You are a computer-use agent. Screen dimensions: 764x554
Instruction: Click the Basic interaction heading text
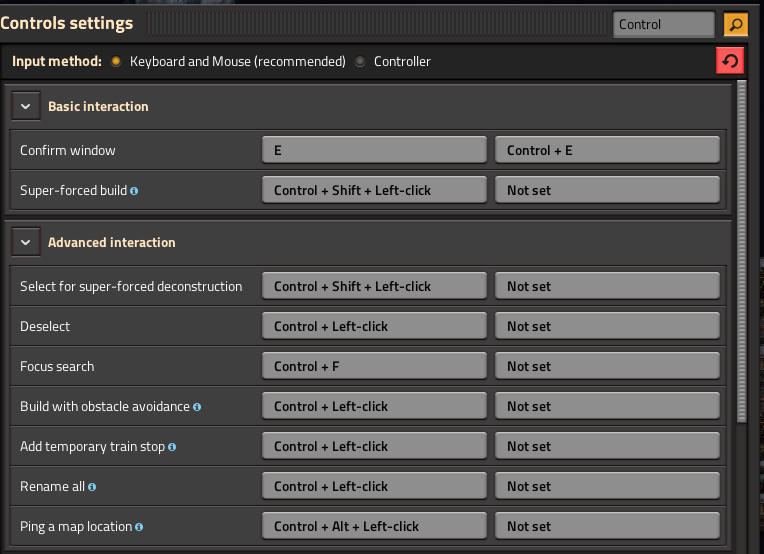(x=98, y=106)
